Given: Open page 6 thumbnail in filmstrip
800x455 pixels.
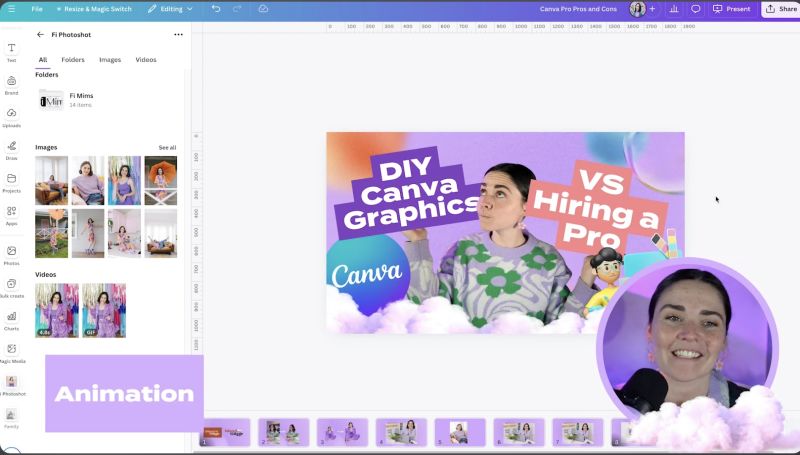Looking at the screenshot, I should pyautogui.click(x=519, y=433).
